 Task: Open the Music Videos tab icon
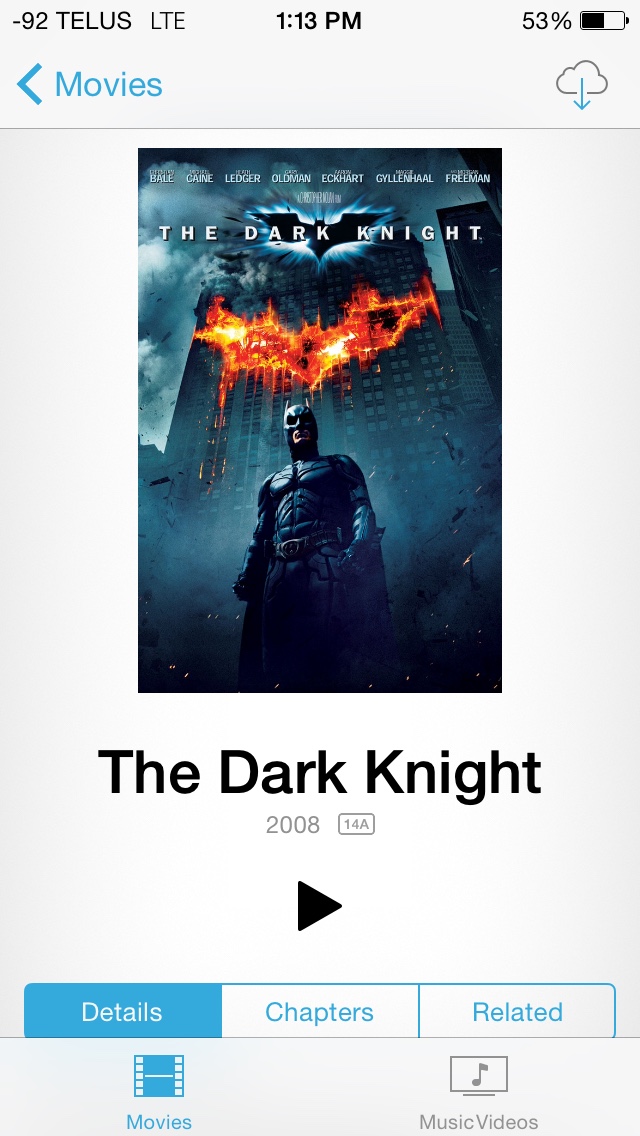point(478,1076)
